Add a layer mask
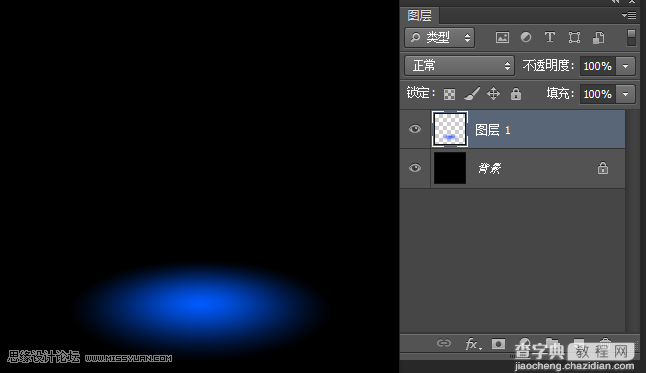Screen dimensions: 646x373 [x=498, y=343]
